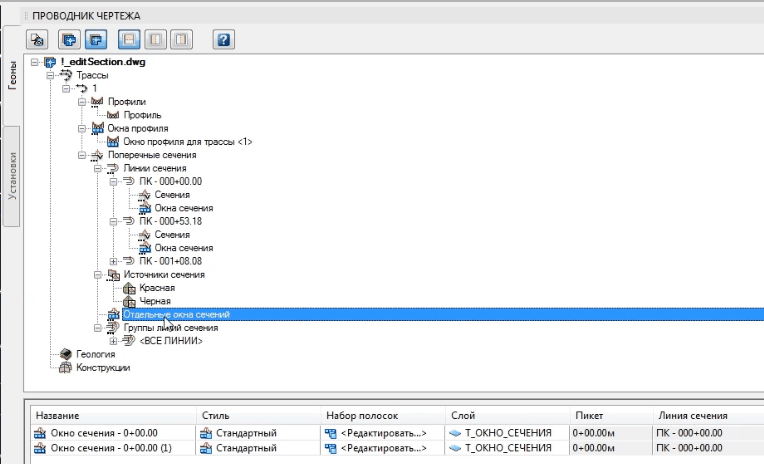
Task: Click the icon beside Окно профиля для трассы <1>
Action: [113, 142]
